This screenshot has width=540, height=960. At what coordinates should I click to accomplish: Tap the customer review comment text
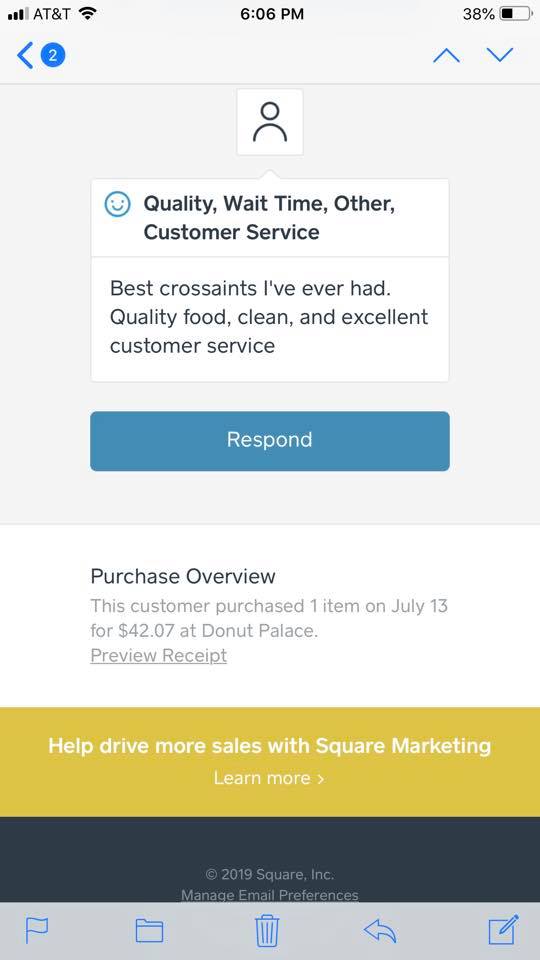tap(269, 317)
